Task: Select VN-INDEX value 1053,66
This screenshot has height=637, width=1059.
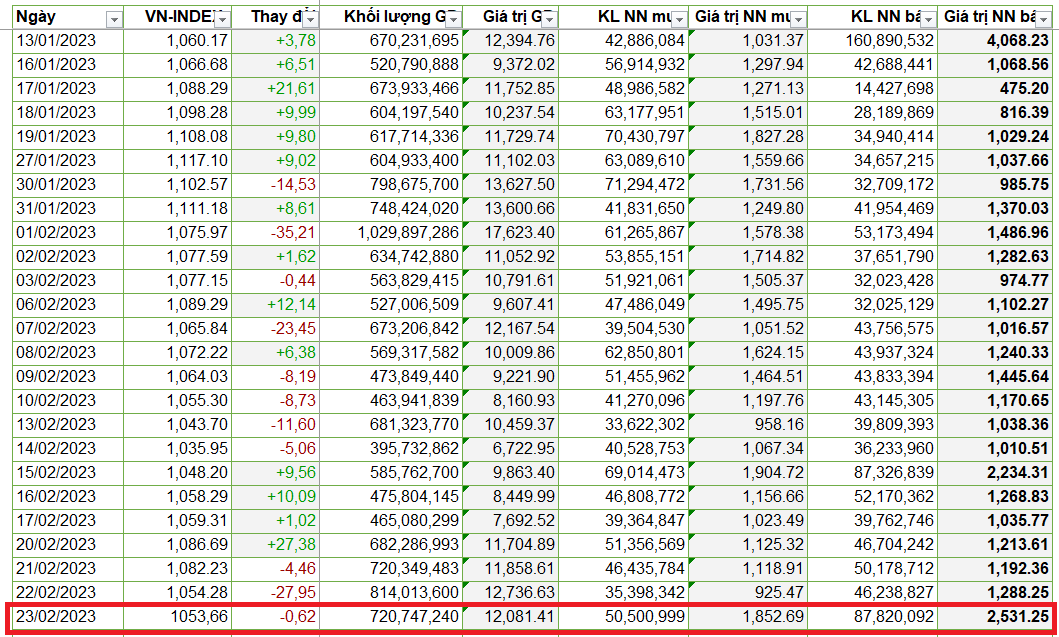Action: click(x=178, y=616)
